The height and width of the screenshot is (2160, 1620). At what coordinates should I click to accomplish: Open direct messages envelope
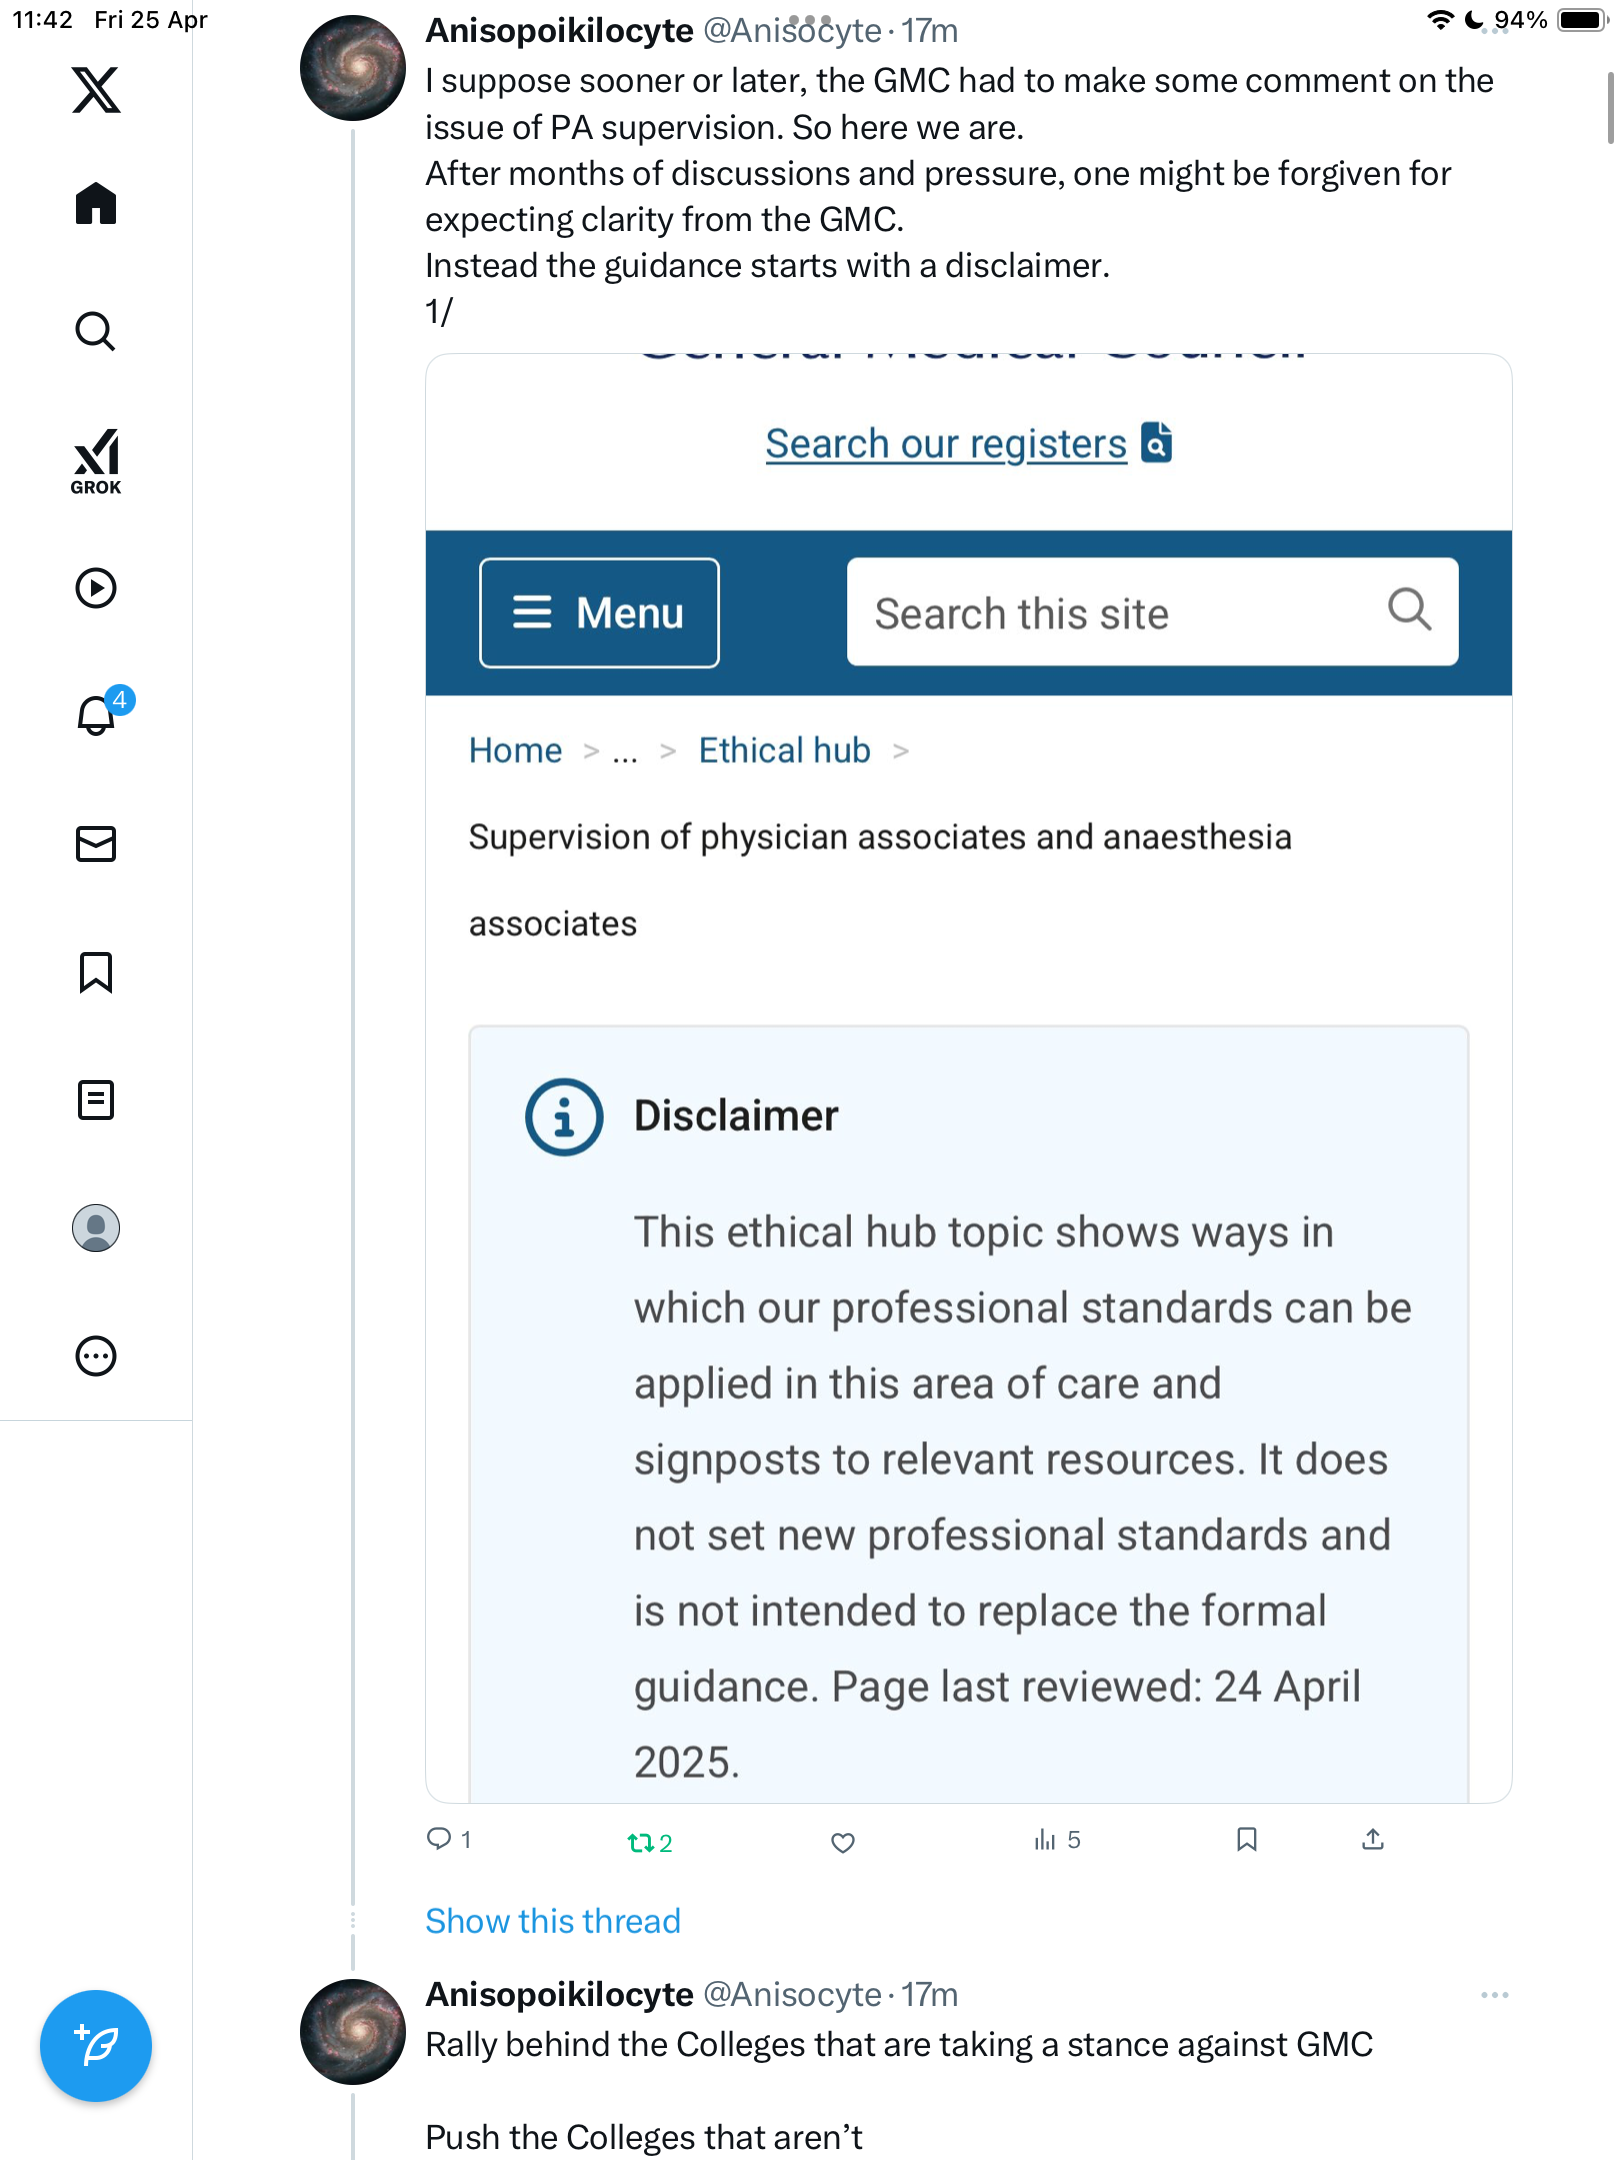tap(96, 844)
